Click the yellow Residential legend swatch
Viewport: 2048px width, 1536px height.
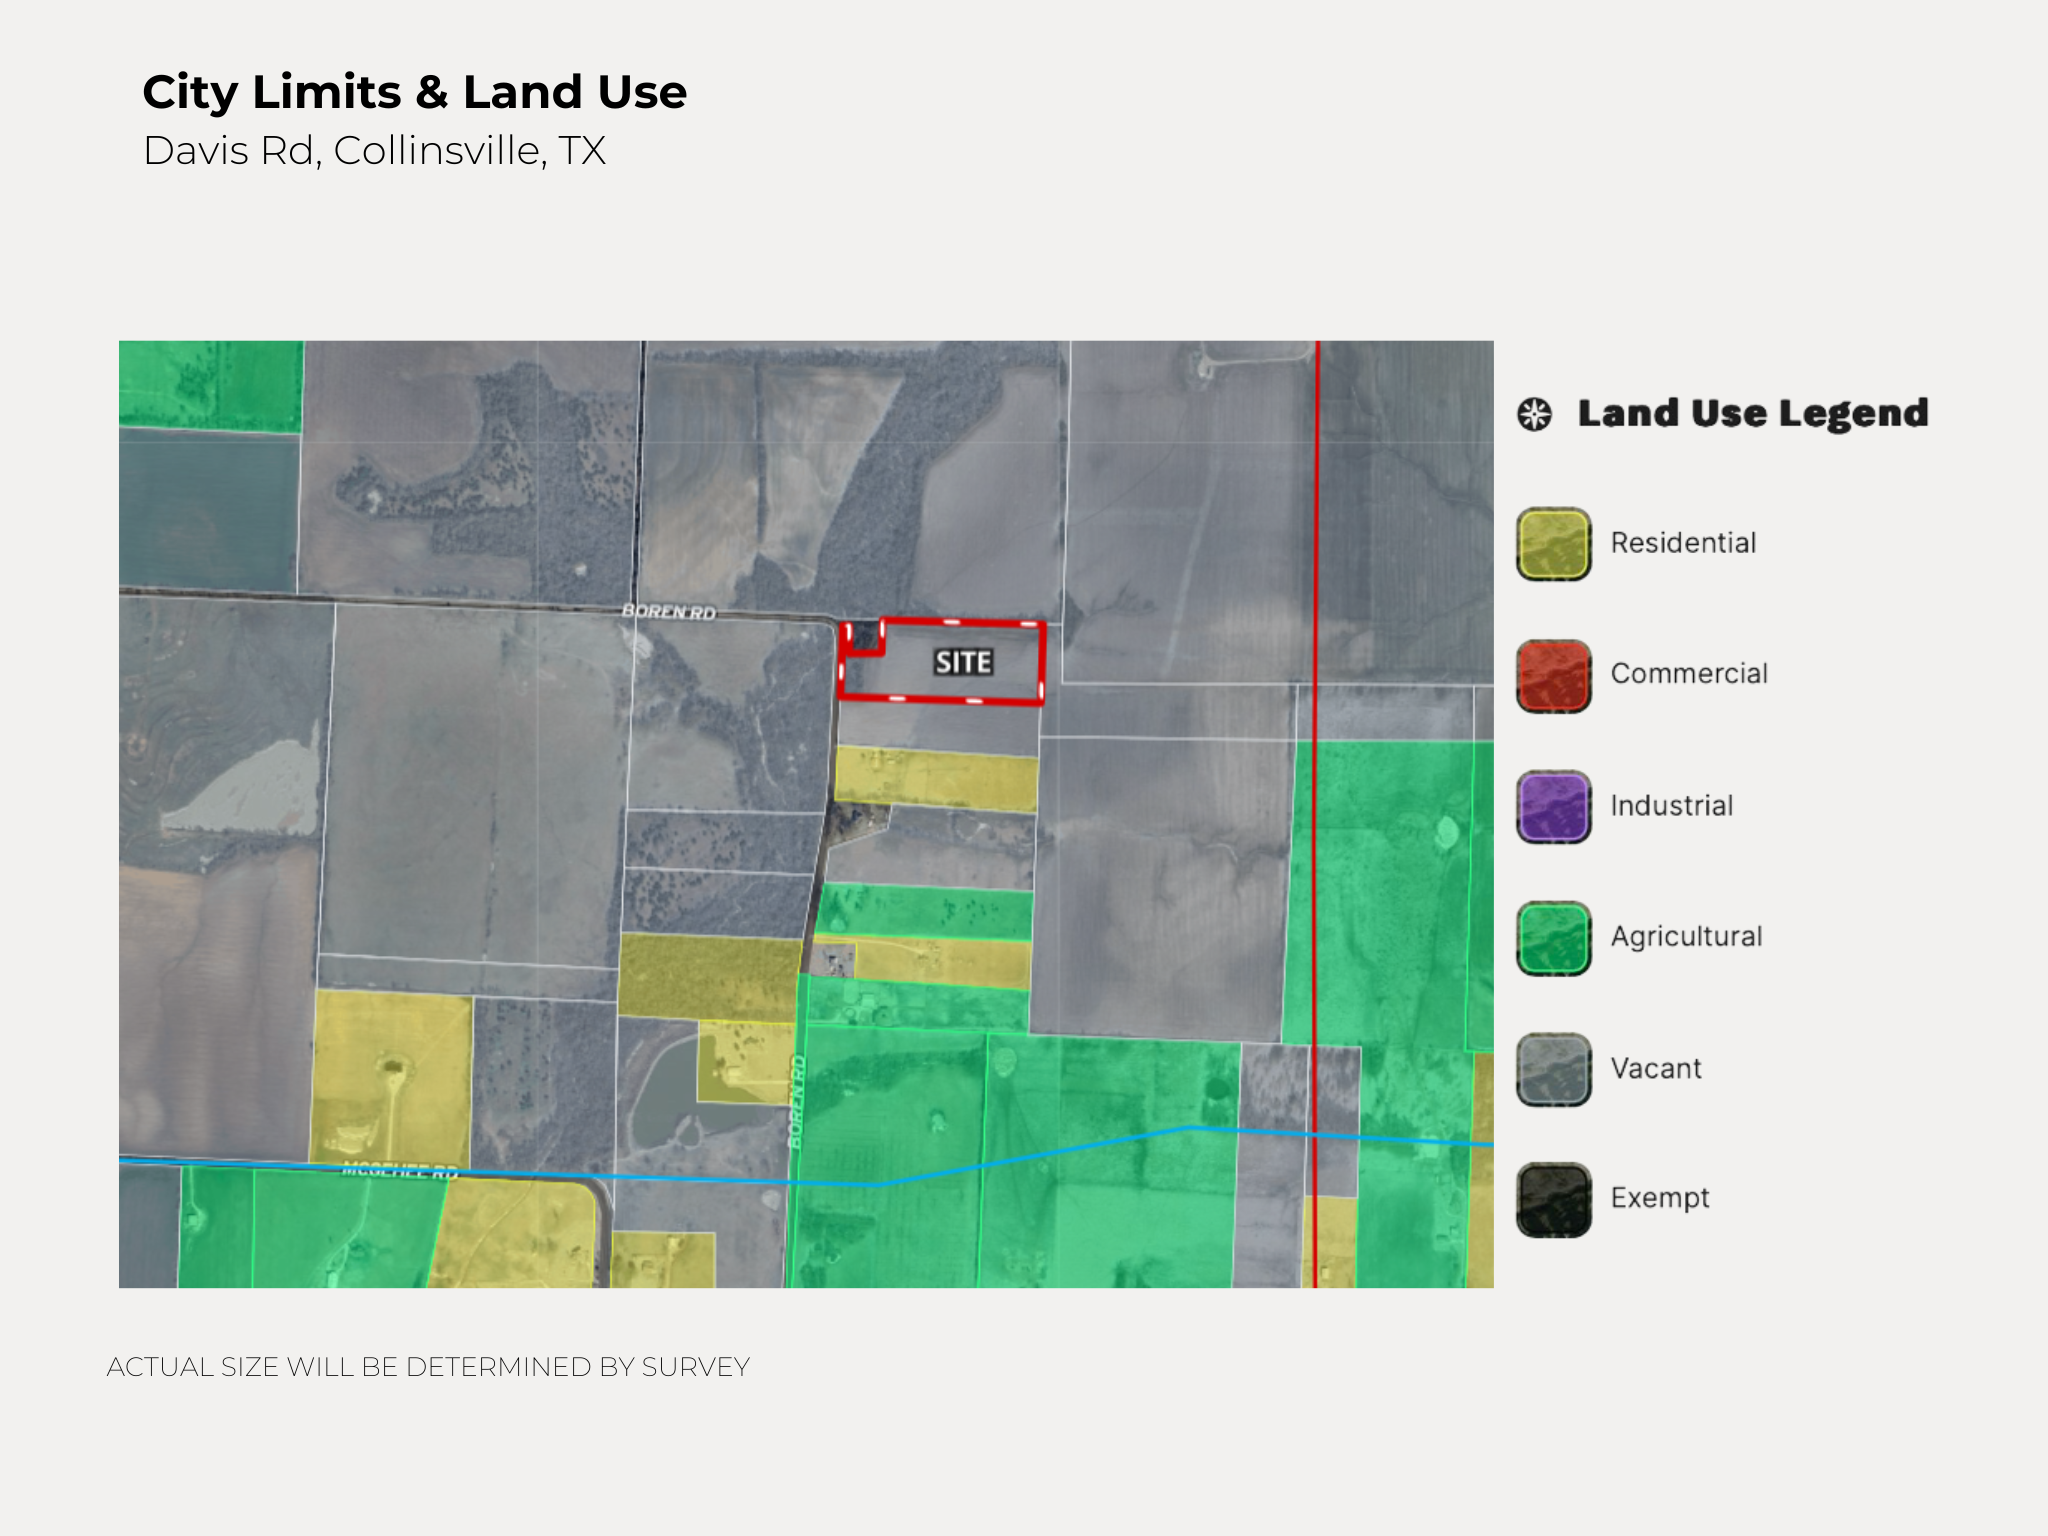tap(1553, 544)
